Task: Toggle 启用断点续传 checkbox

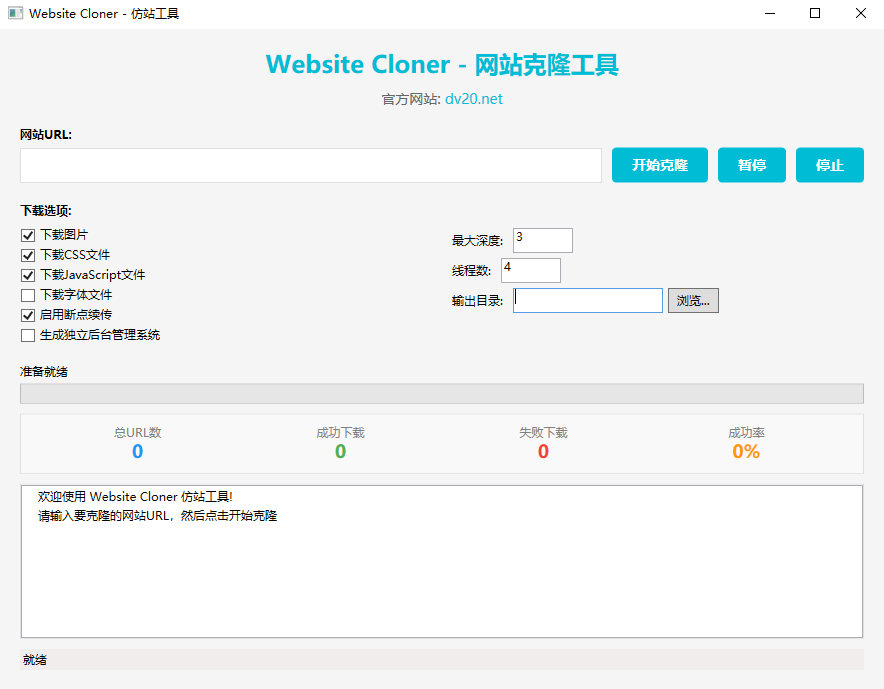Action: pyautogui.click(x=28, y=315)
